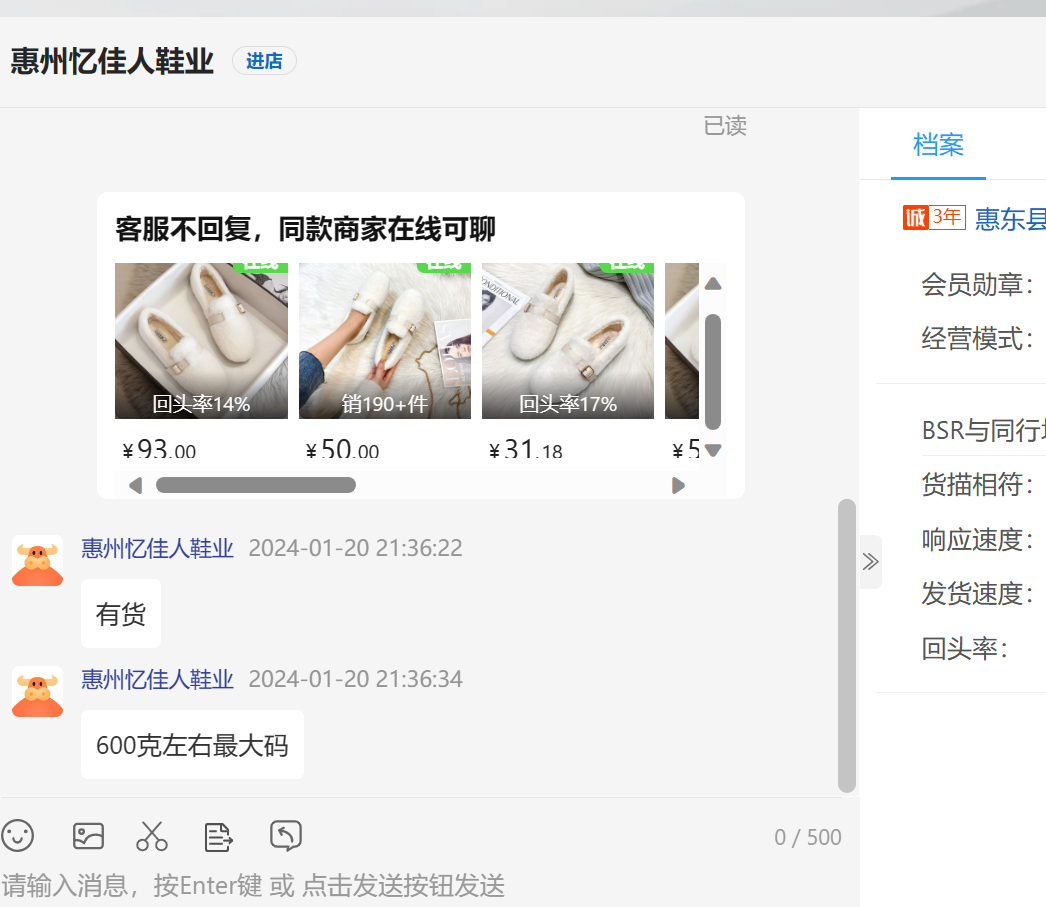Open the 惠东县 link in profile panel
Image resolution: width=1046 pixels, height=907 pixels.
(x=1010, y=219)
